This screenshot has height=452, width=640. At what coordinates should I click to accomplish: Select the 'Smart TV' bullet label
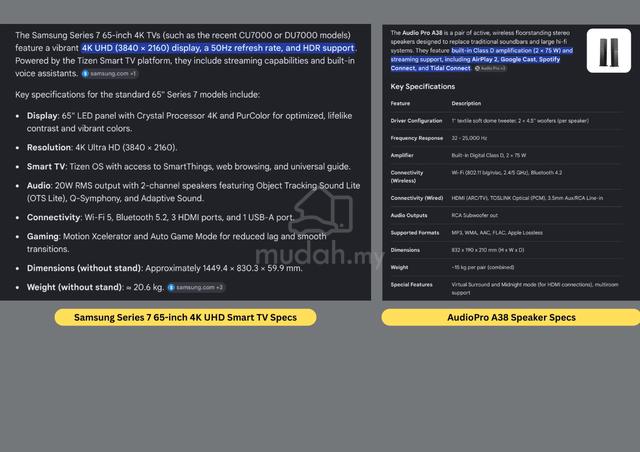[x=46, y=167]
